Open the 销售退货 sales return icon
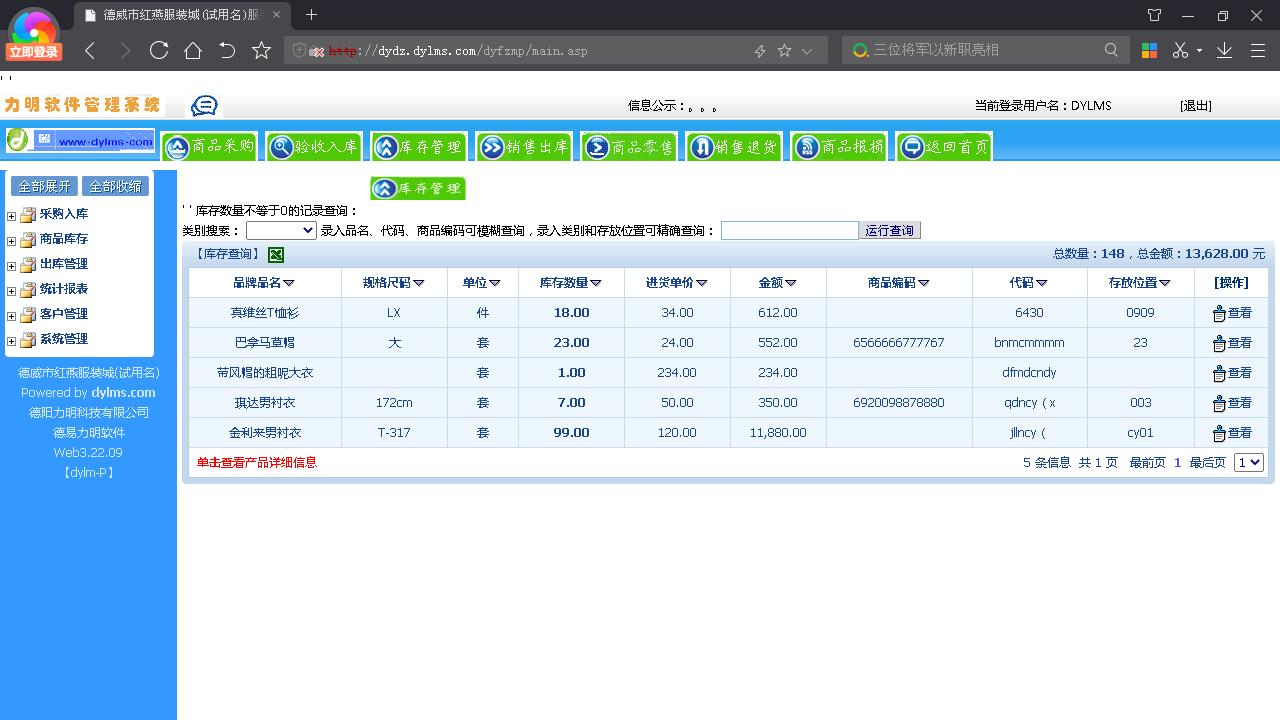This screenshot has width=1280, height=720. pos(734,146)
